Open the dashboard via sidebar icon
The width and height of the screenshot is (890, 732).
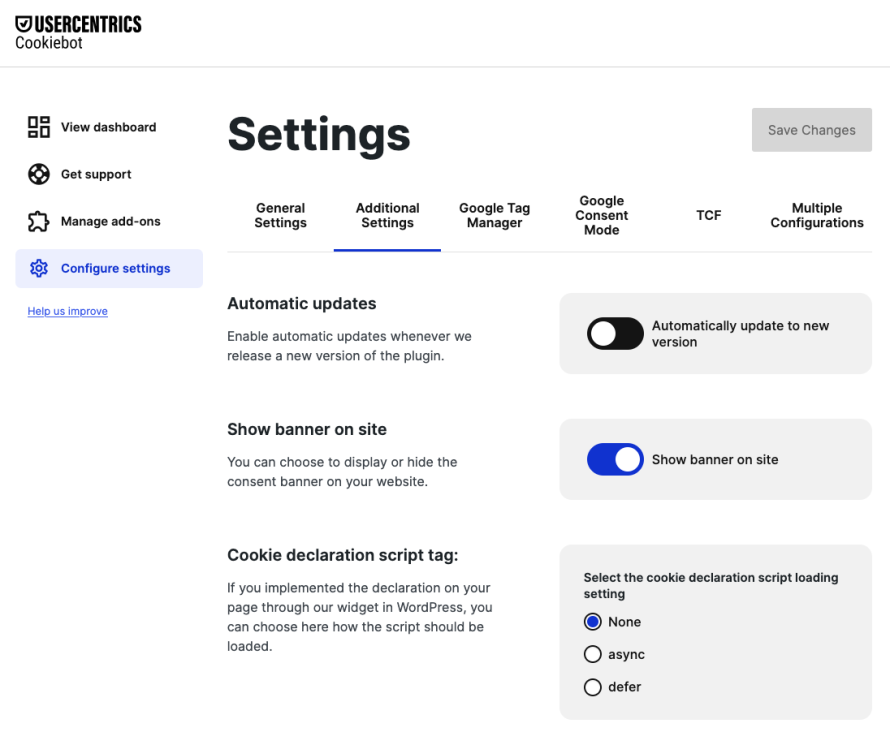click(x=38, y=127)
